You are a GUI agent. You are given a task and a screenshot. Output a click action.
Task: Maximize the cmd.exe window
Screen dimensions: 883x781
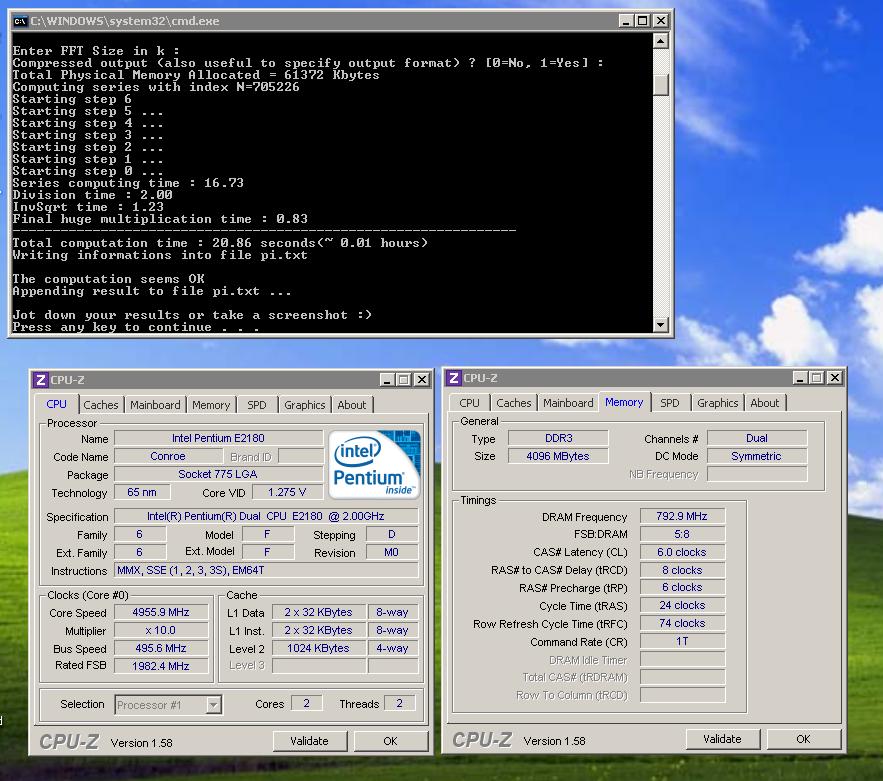point(643,21)
